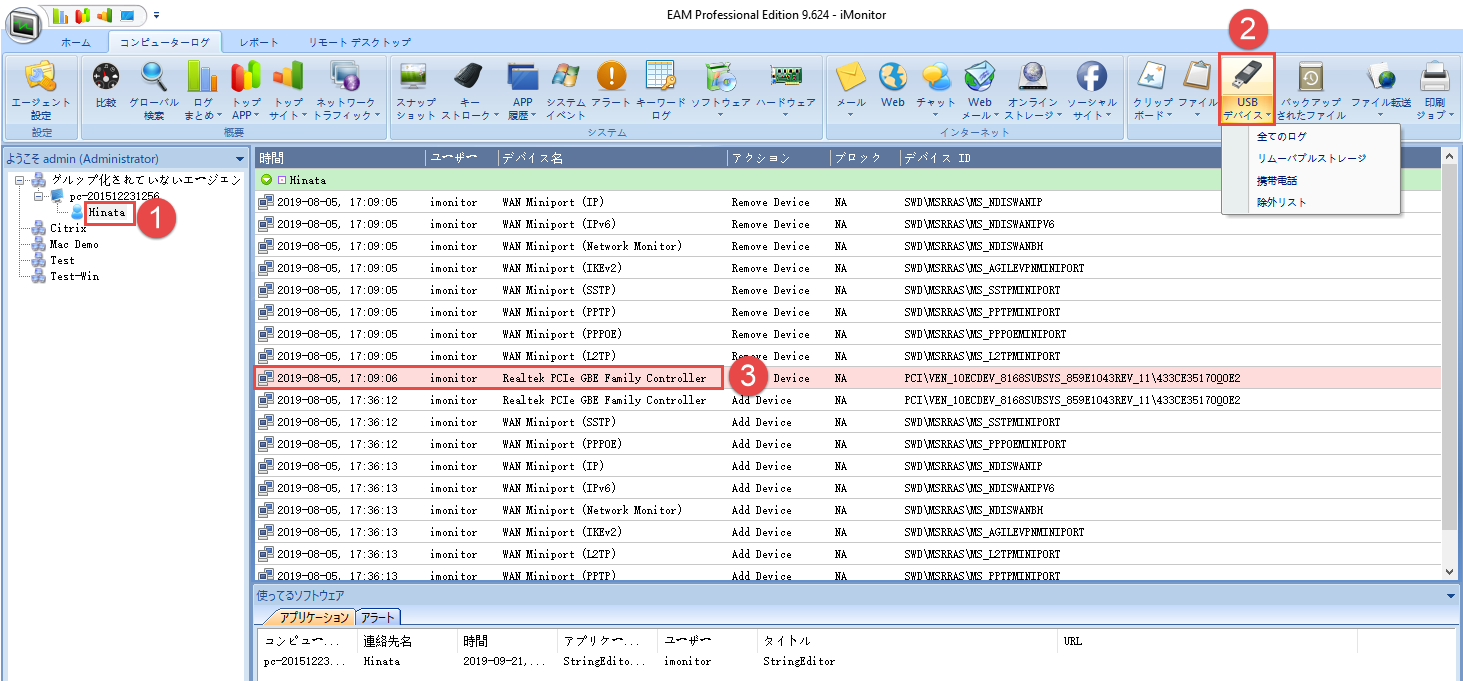Switch to the レポート ribbon tab

(x=259, y=42)
